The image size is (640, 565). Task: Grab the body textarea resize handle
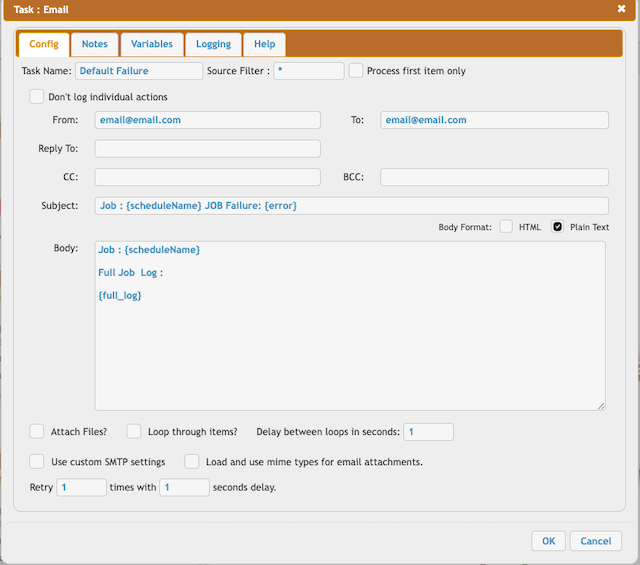[601, 406]
